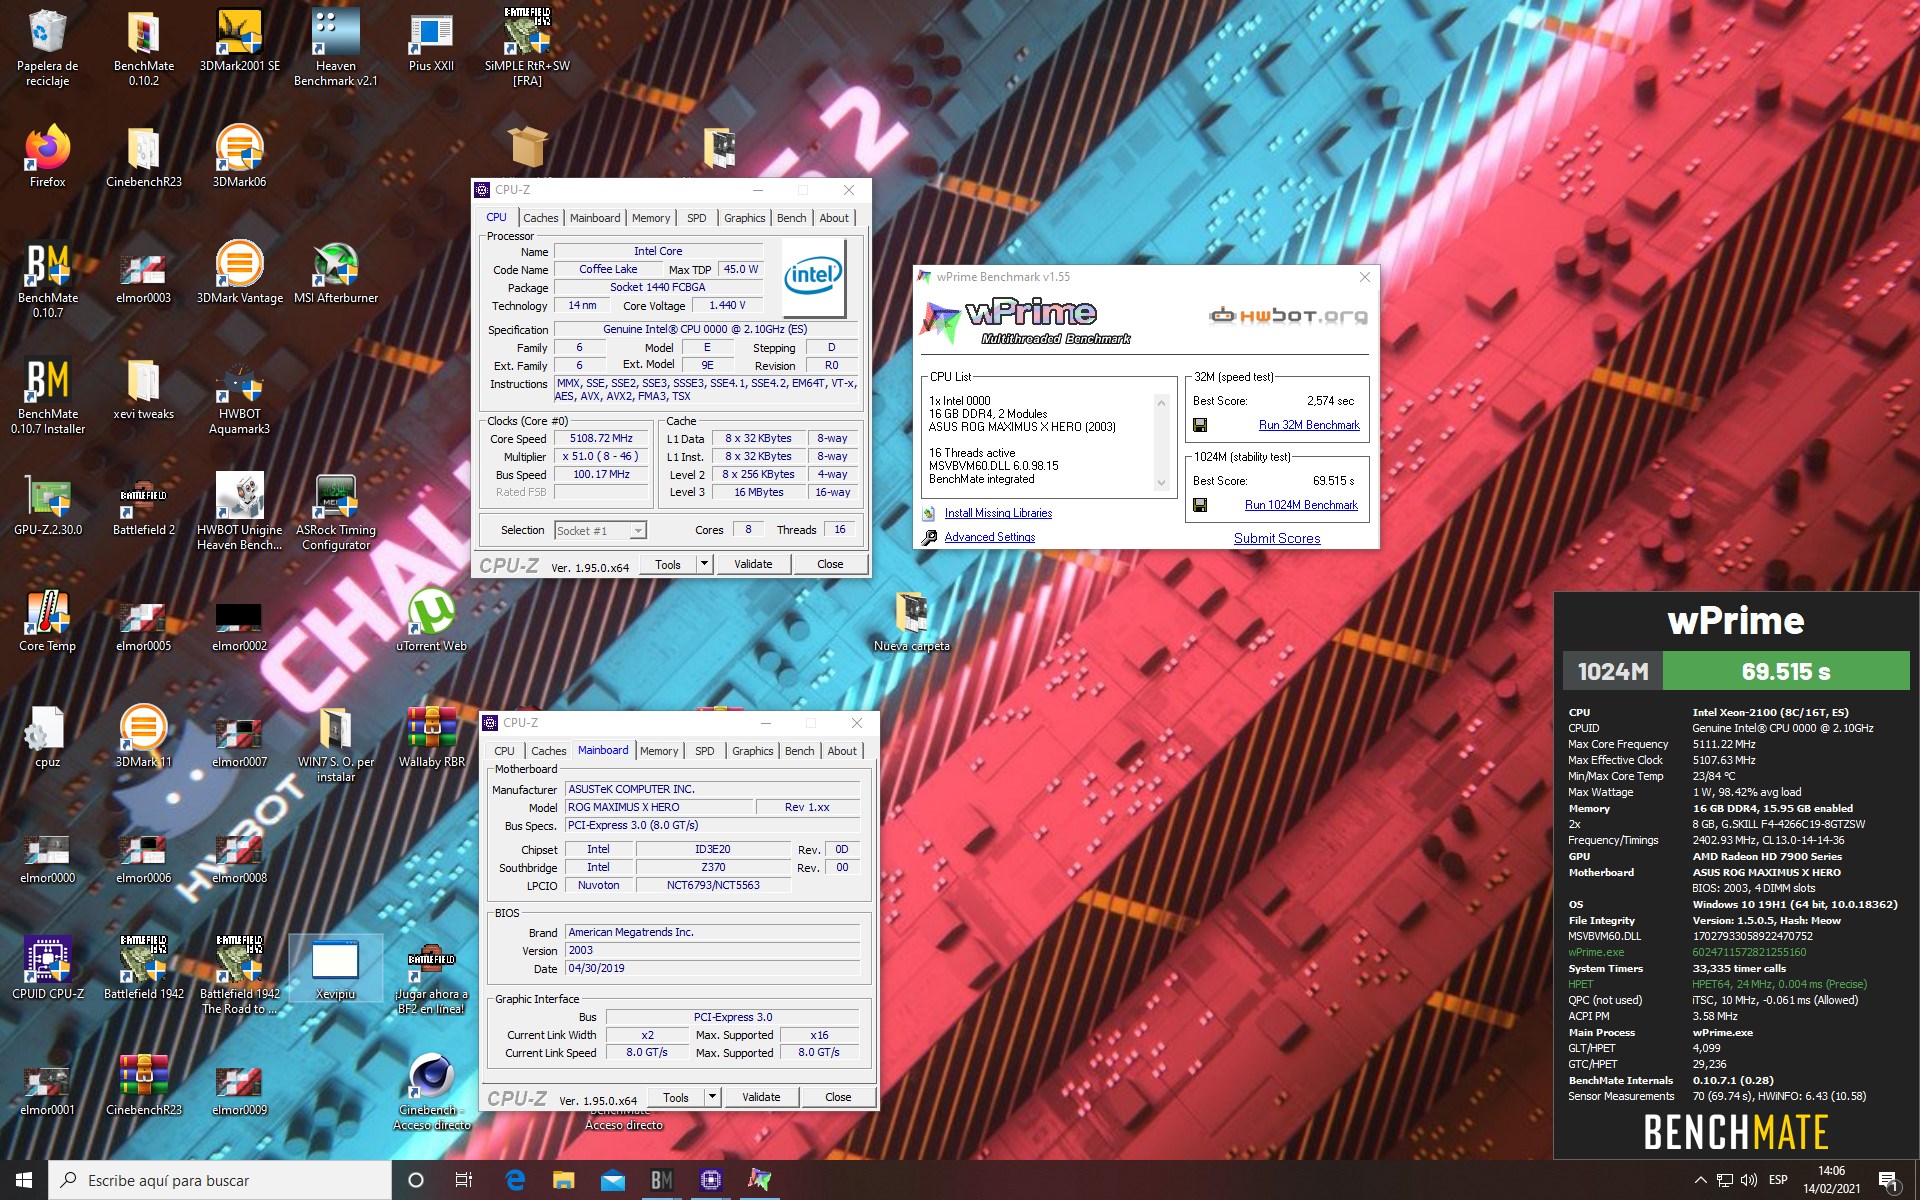Image resolution: width=1920 pixels, height=1200 pixels.
Task: Open Memory tab in upper CPU-Z
Action: [651, 218]
